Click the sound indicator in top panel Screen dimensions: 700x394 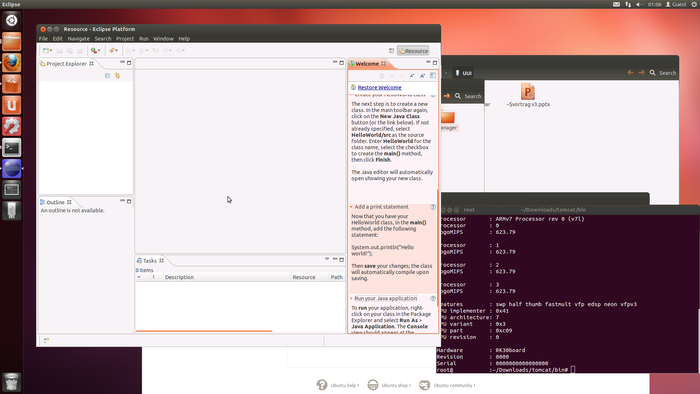640,4
